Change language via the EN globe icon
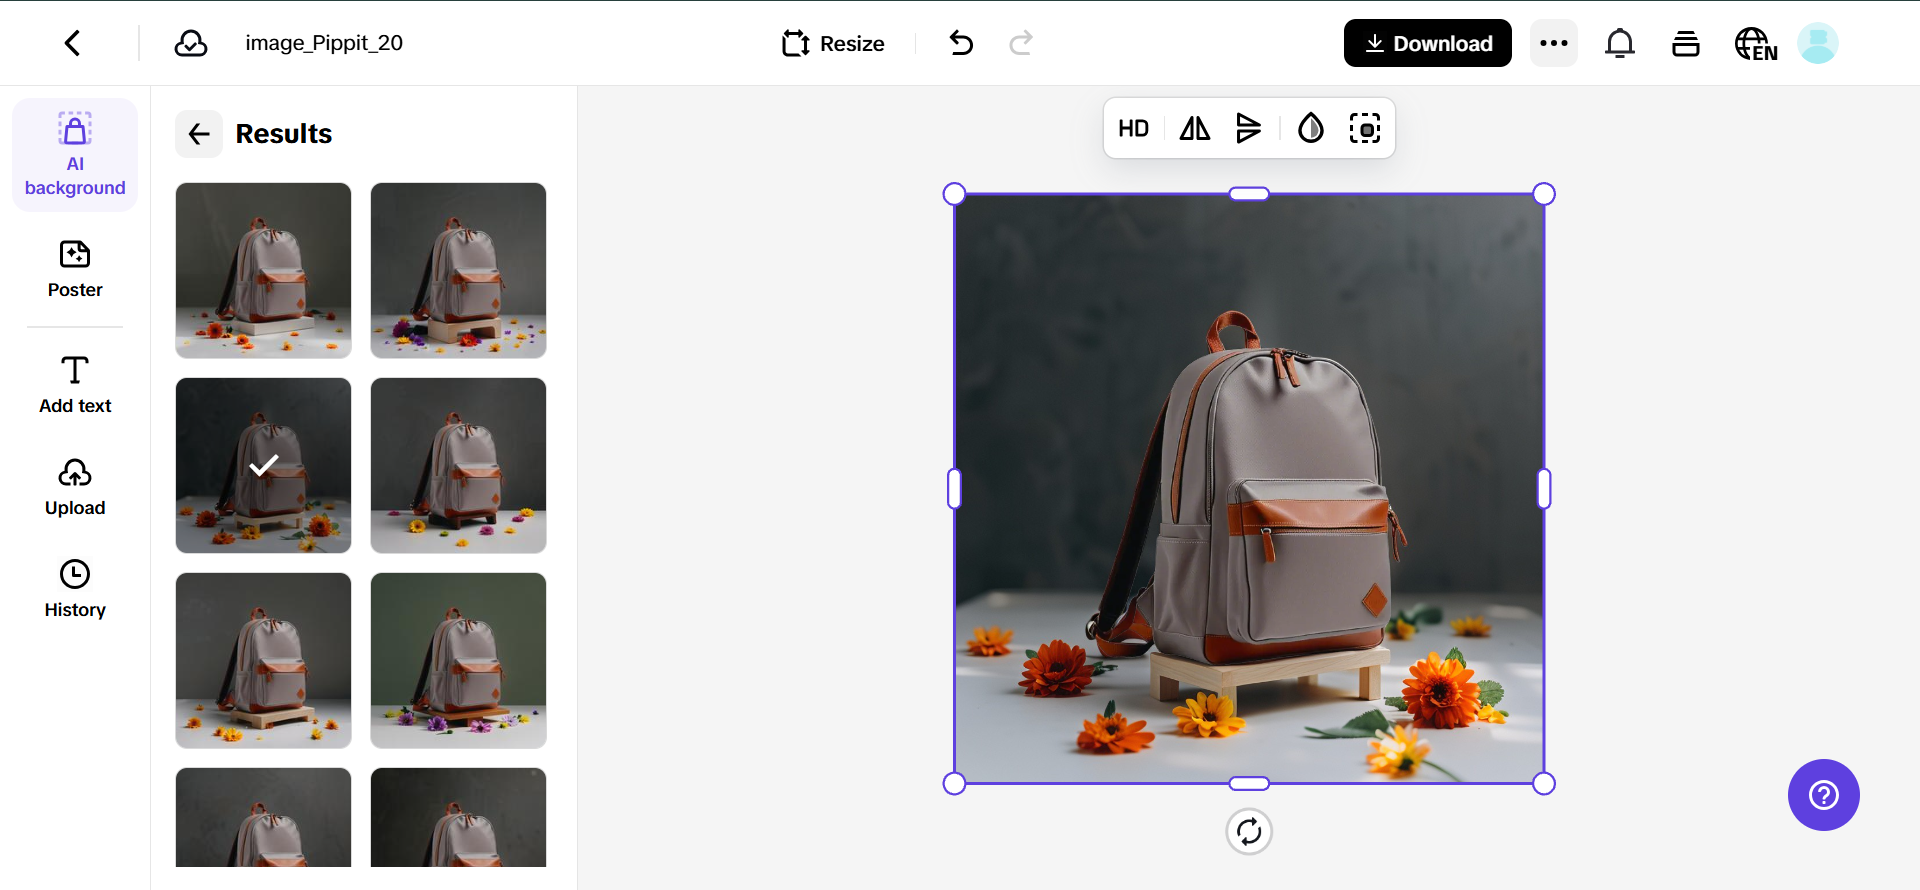Image resolution: width=1920 pixels, height=890 pixels. (x=1756, y=44)
